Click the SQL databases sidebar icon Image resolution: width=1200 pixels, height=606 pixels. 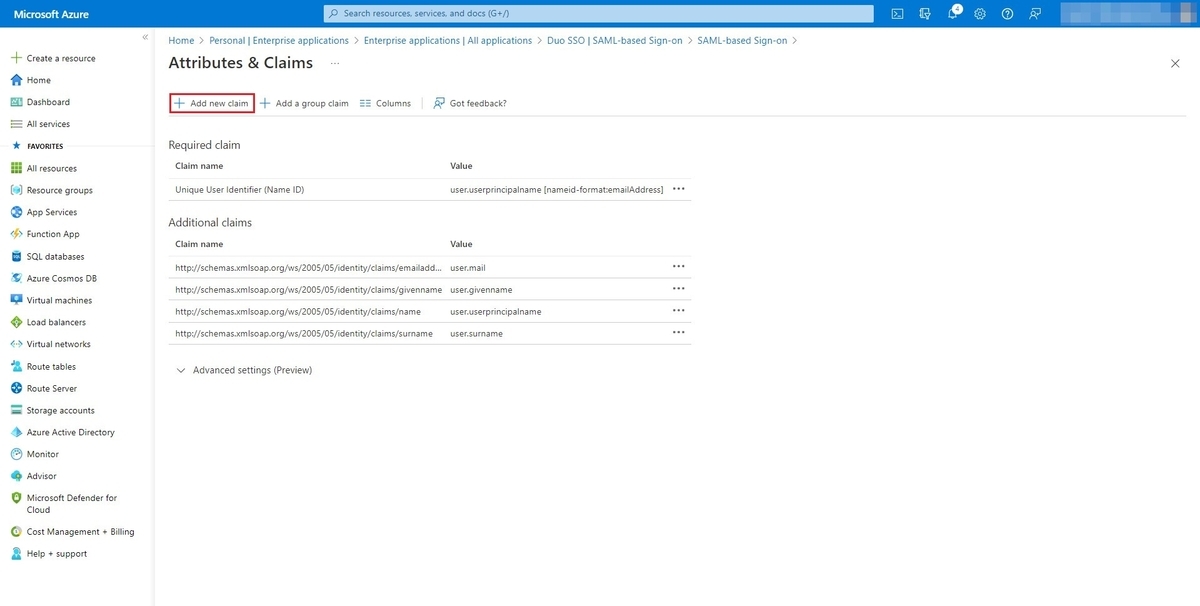16,256
